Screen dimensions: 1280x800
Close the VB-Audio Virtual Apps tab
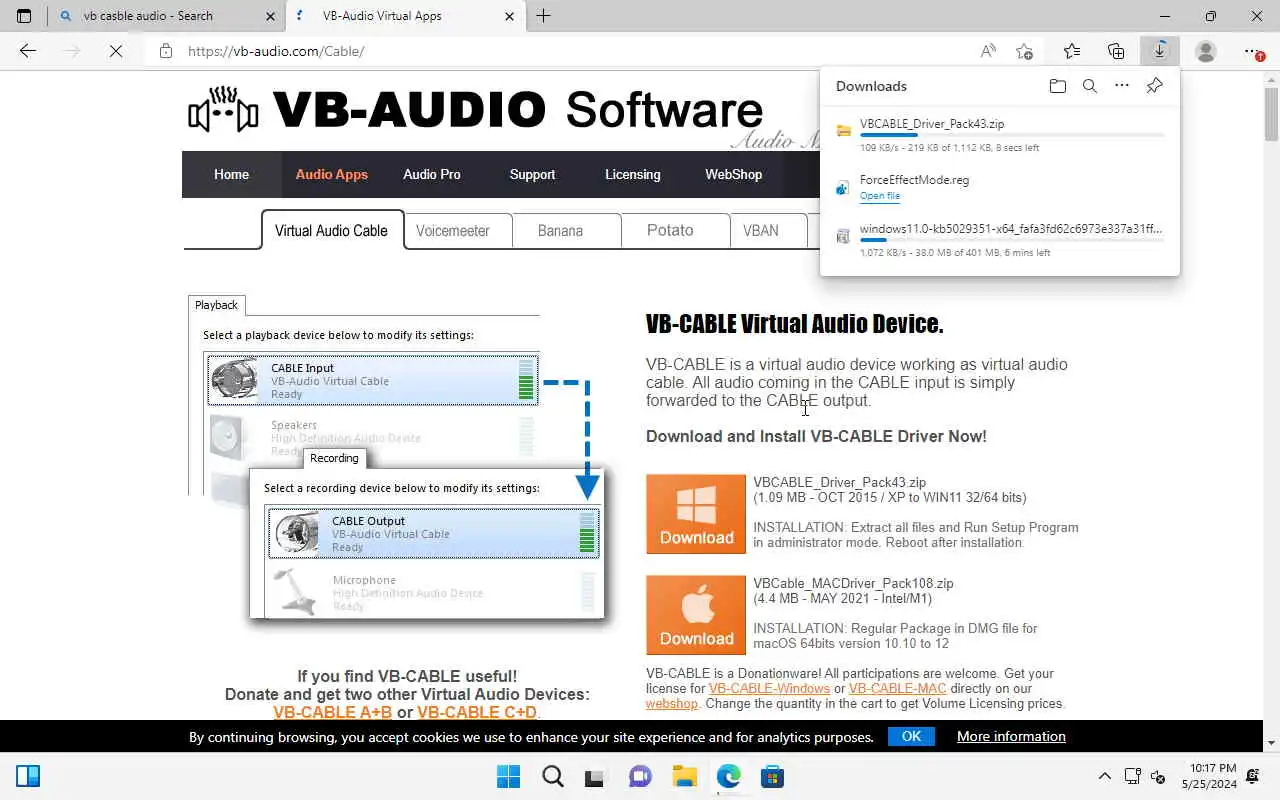point(510,16)
